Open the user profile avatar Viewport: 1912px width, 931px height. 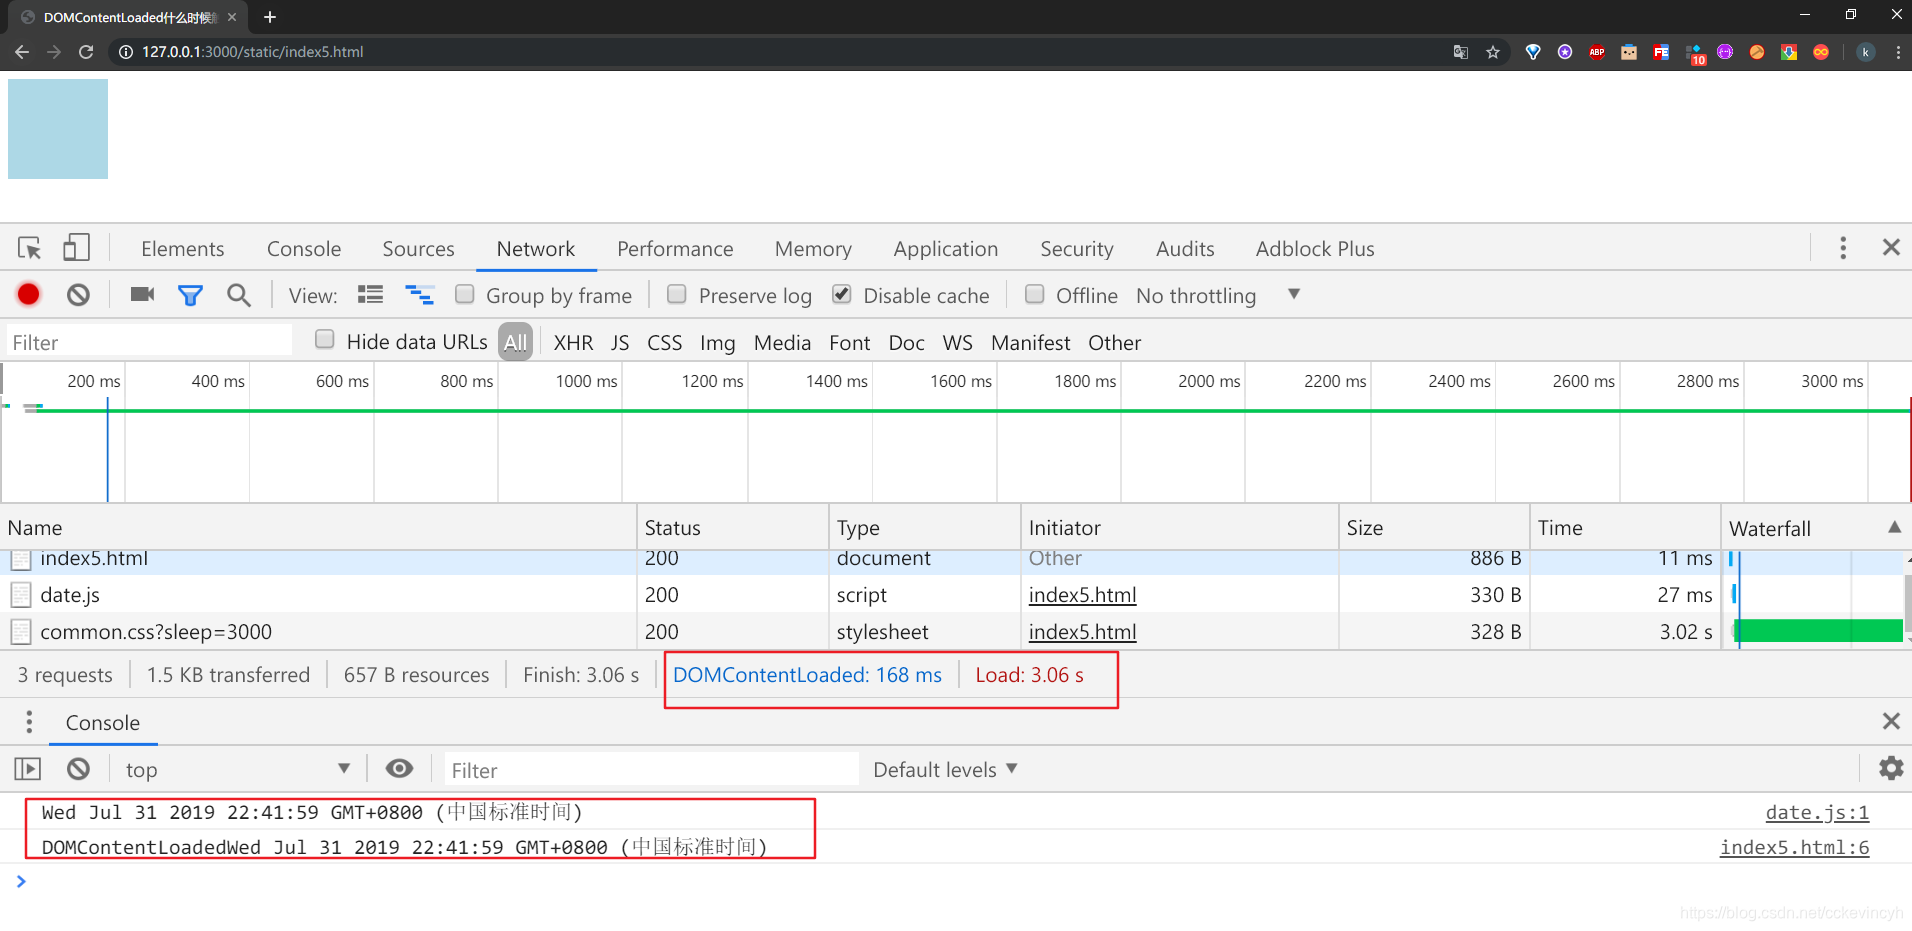pos(1866,52)
